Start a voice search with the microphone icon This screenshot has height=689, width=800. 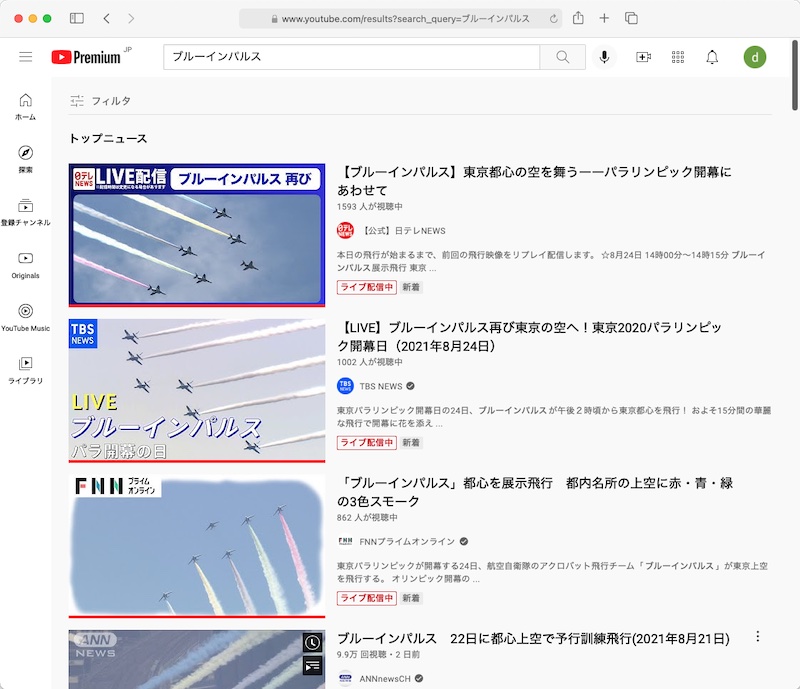coord(603,57)
